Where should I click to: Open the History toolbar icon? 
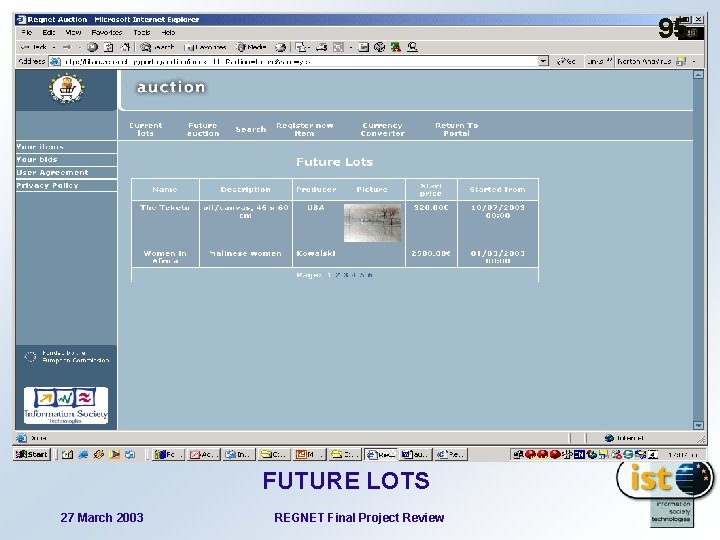click(x=281, y=47)
